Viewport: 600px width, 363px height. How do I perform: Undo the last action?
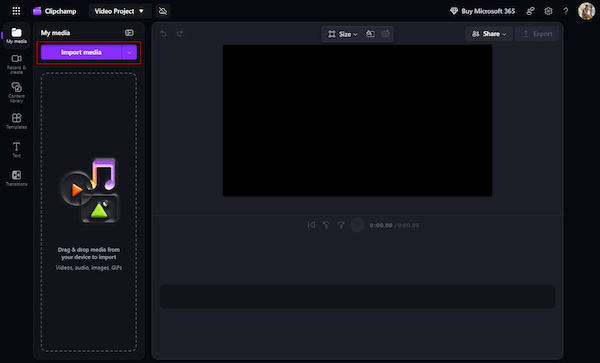pyautogui.click(x=163, y=34)
